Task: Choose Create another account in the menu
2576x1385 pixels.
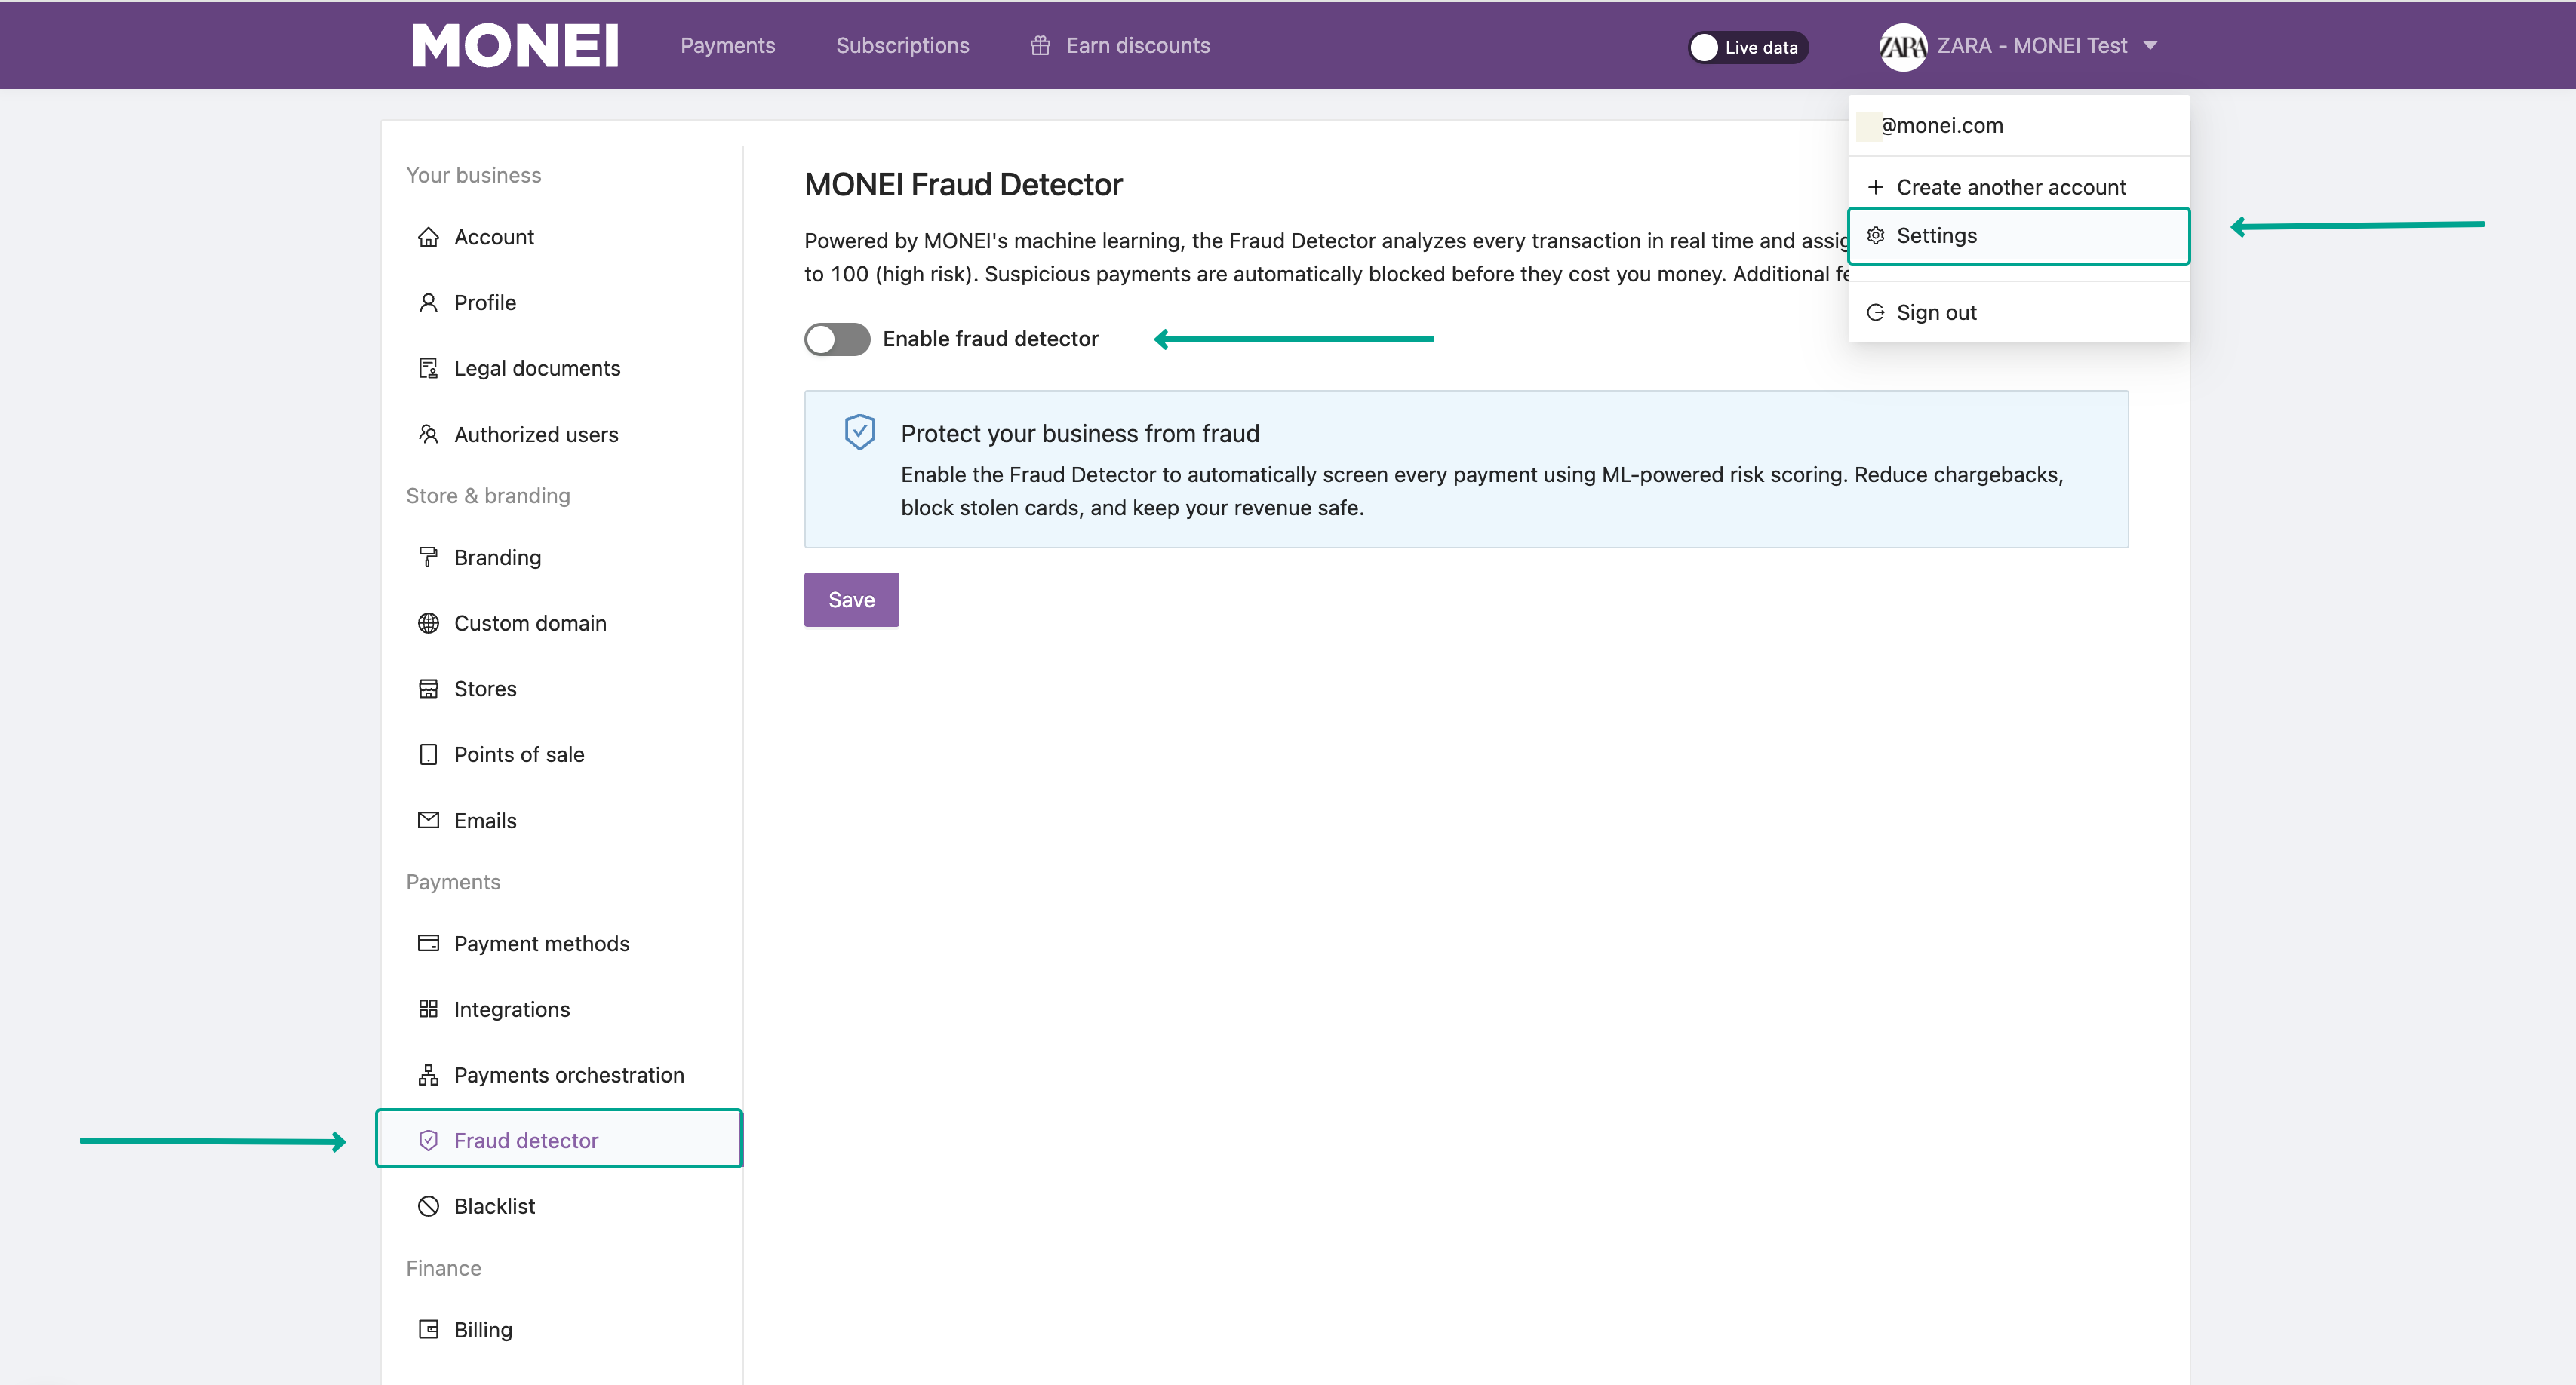Action: coord(2019,187)
